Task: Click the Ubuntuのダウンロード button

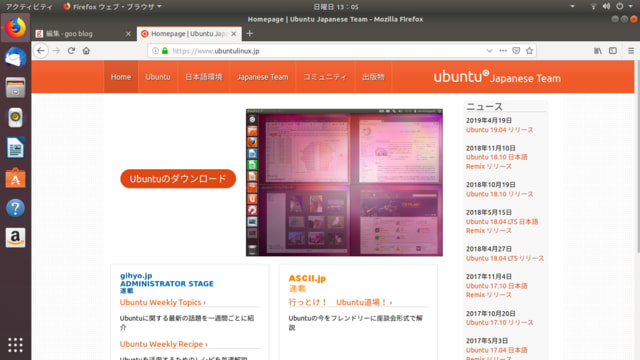Action: pos(178,179)
